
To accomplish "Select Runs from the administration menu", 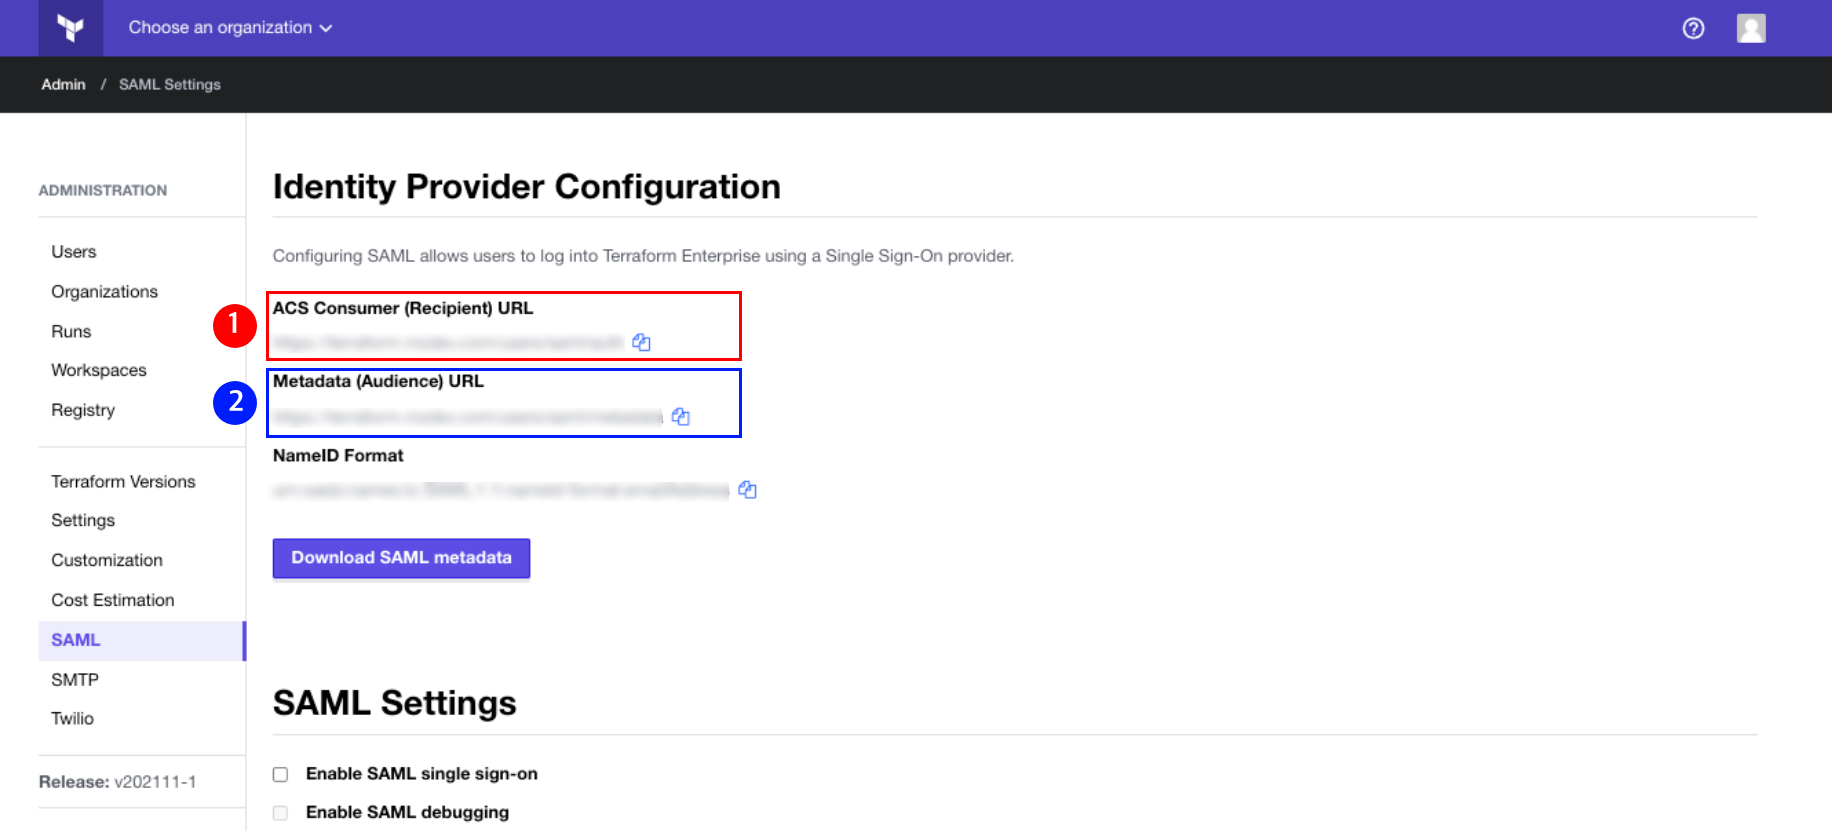I will (71, 332).
